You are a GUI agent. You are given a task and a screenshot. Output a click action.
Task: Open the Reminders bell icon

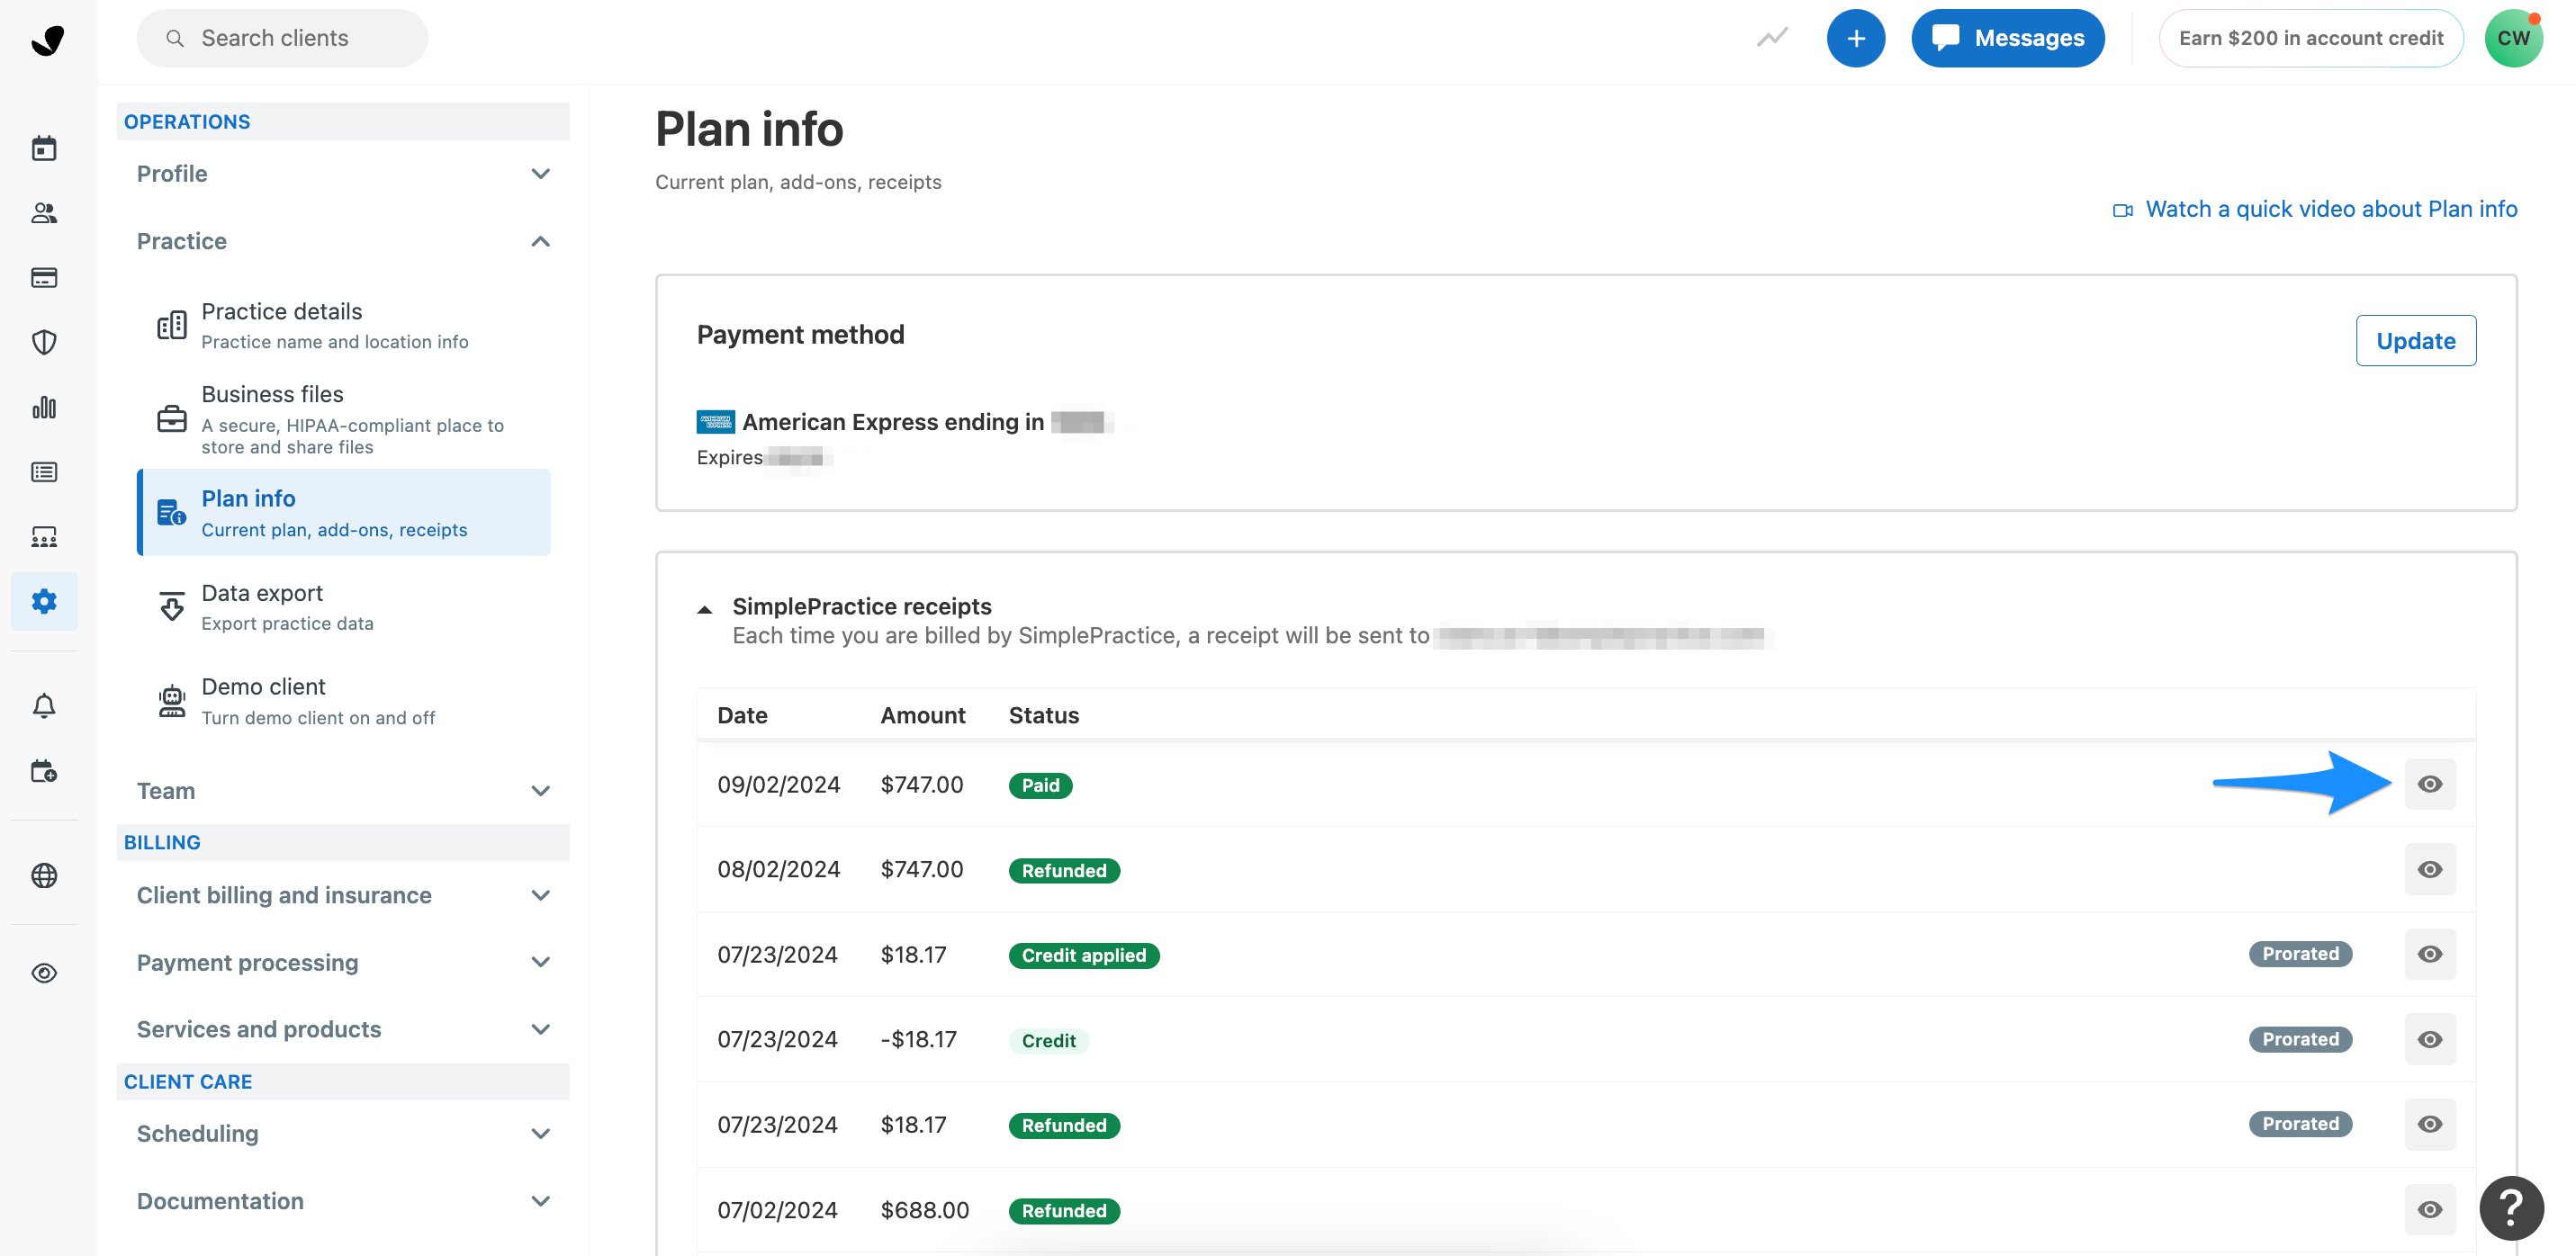point(44,706)
